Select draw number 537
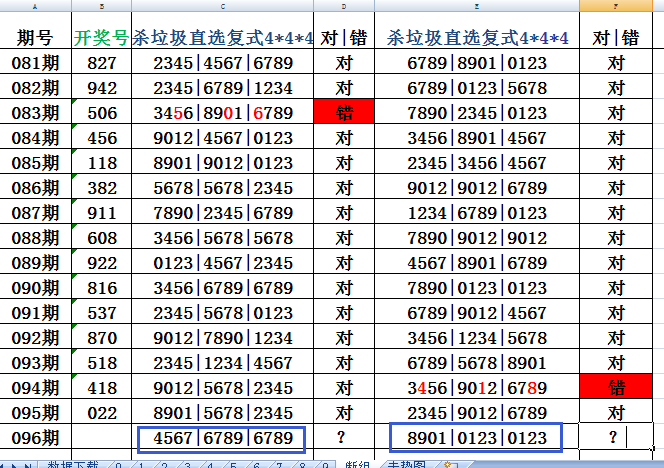Screen dimensions: 664x468 coord(102,313)
